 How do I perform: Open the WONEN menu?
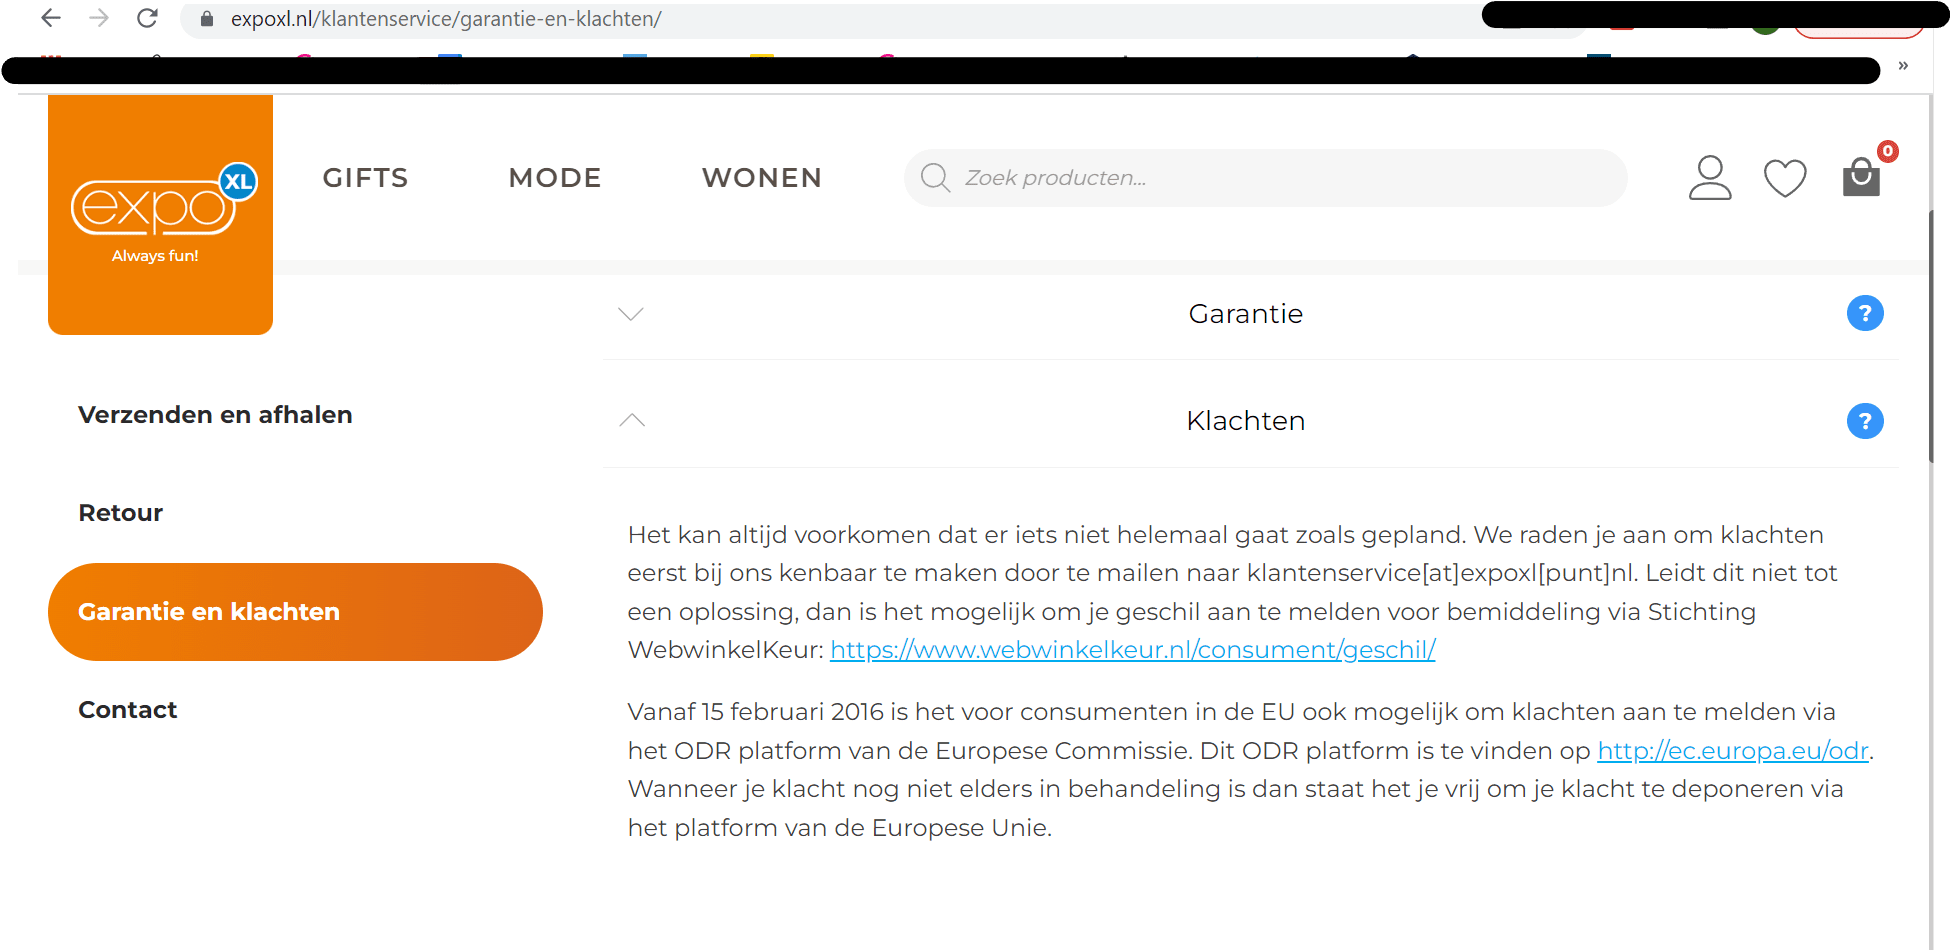[761, 178]
